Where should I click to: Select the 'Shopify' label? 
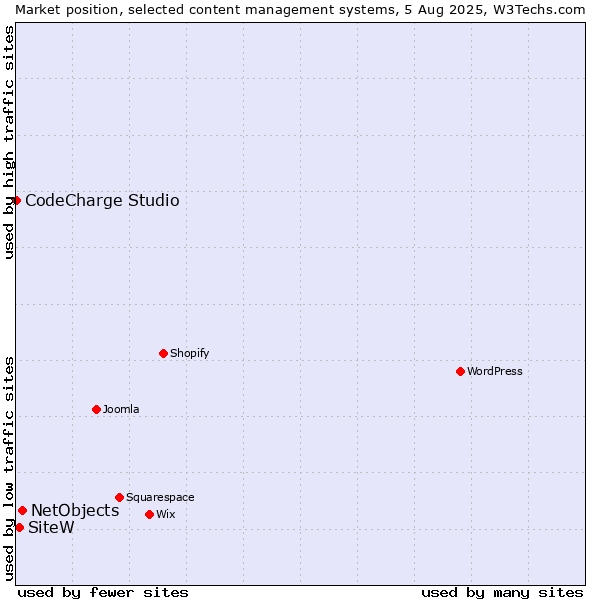click(x=189, y=353)
